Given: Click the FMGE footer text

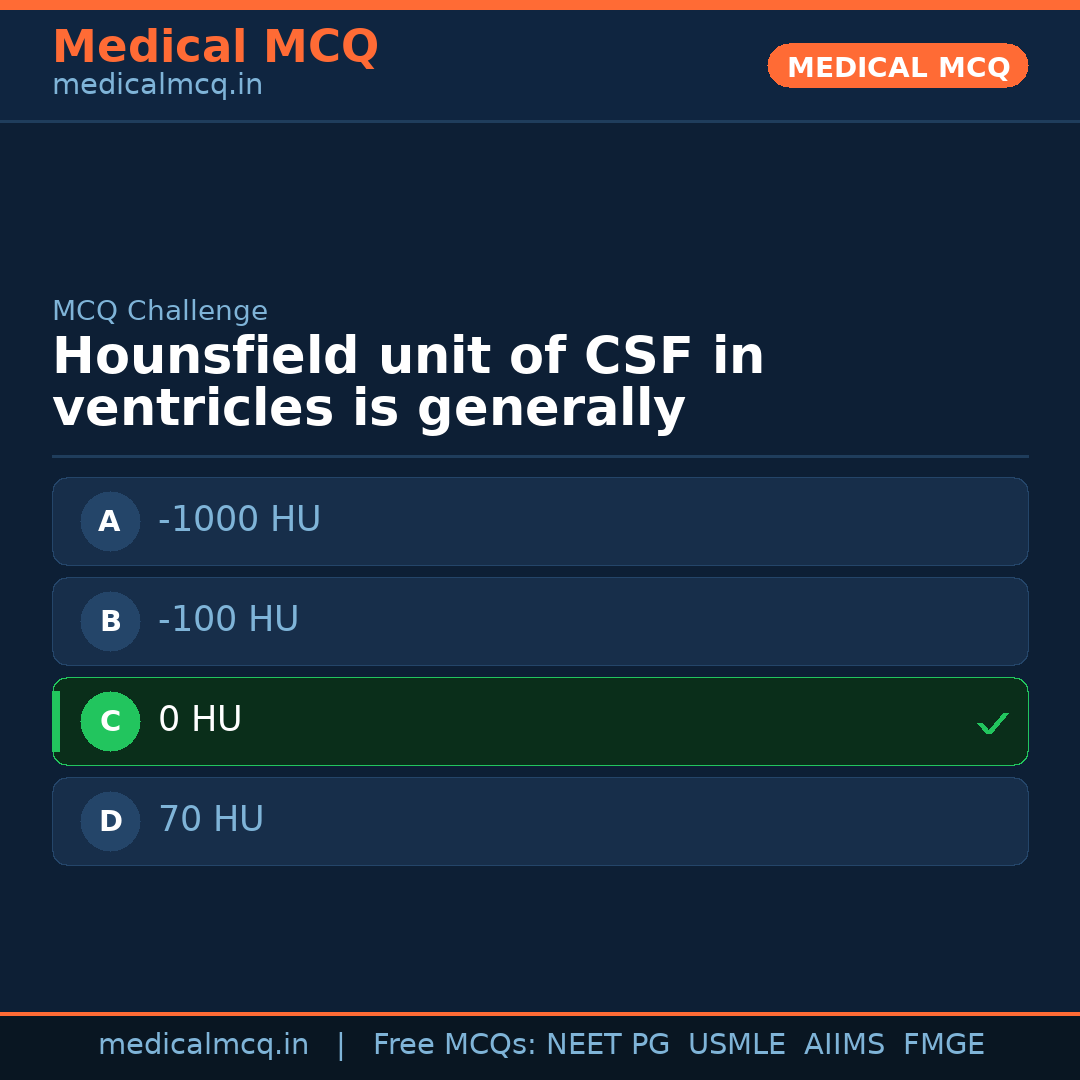Looking at the screenshot, I should click(x=943, y=1045).
